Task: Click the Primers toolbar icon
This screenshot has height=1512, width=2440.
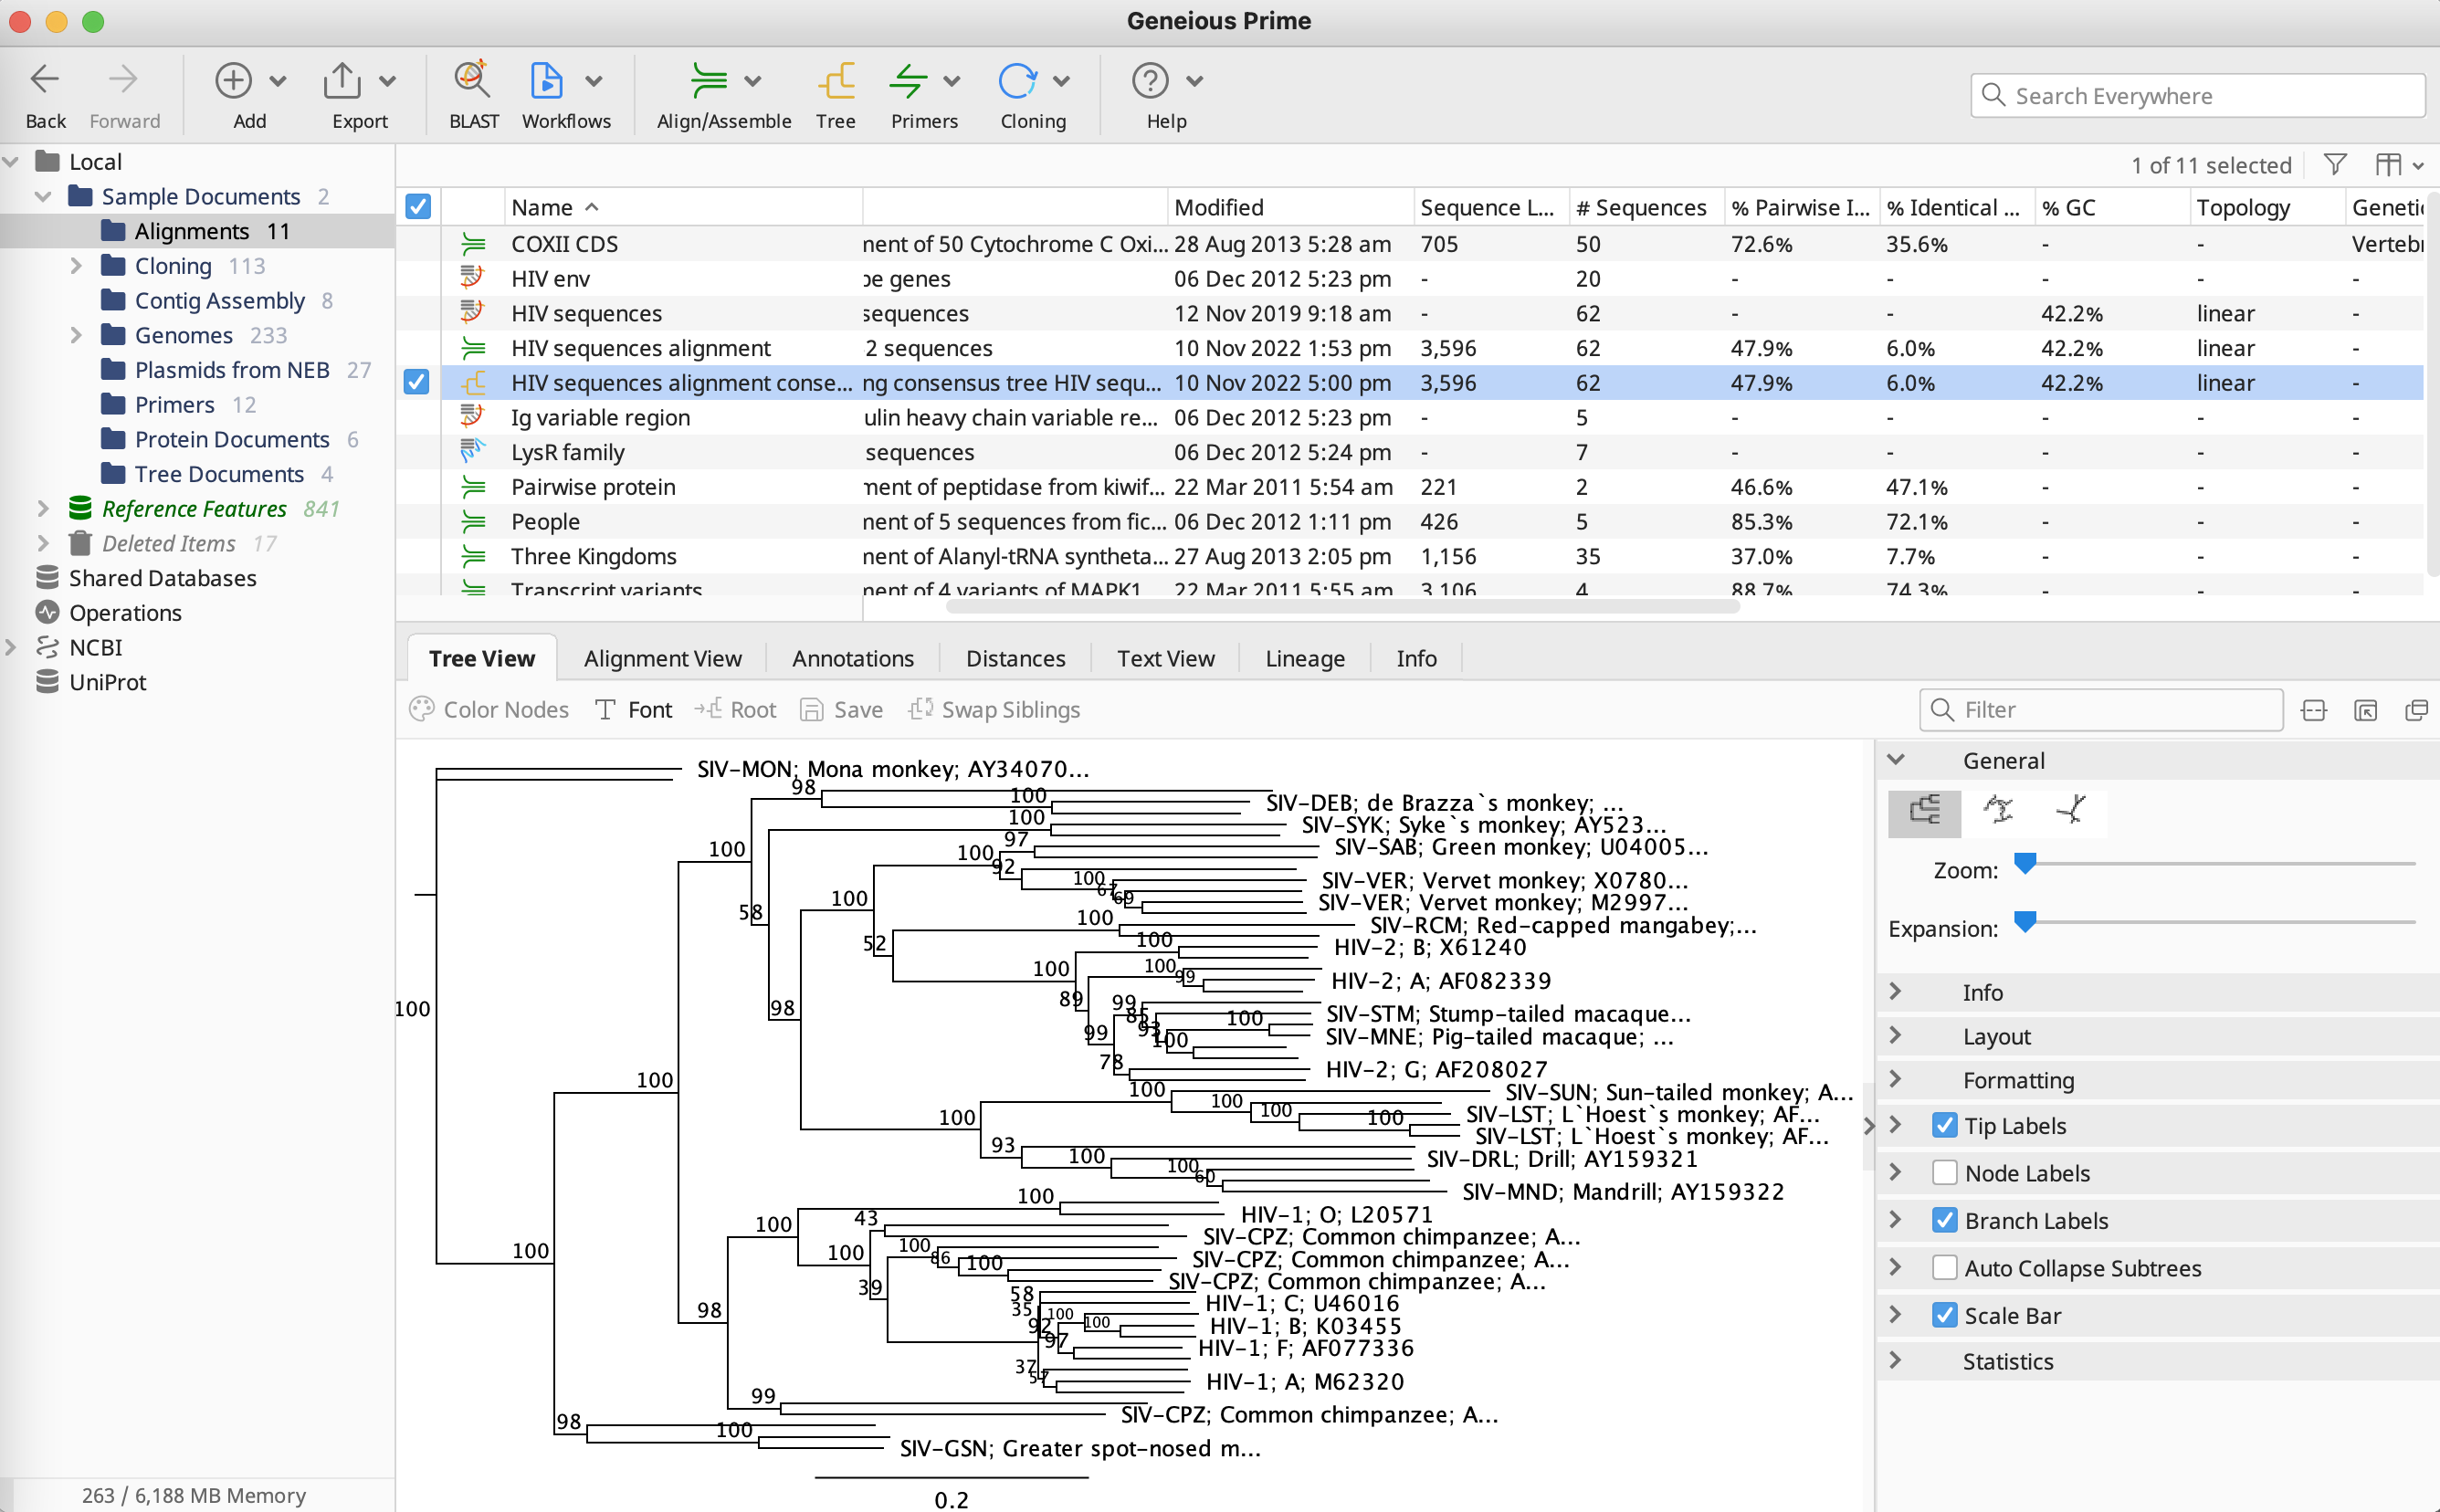Action: tap(908, 81)
